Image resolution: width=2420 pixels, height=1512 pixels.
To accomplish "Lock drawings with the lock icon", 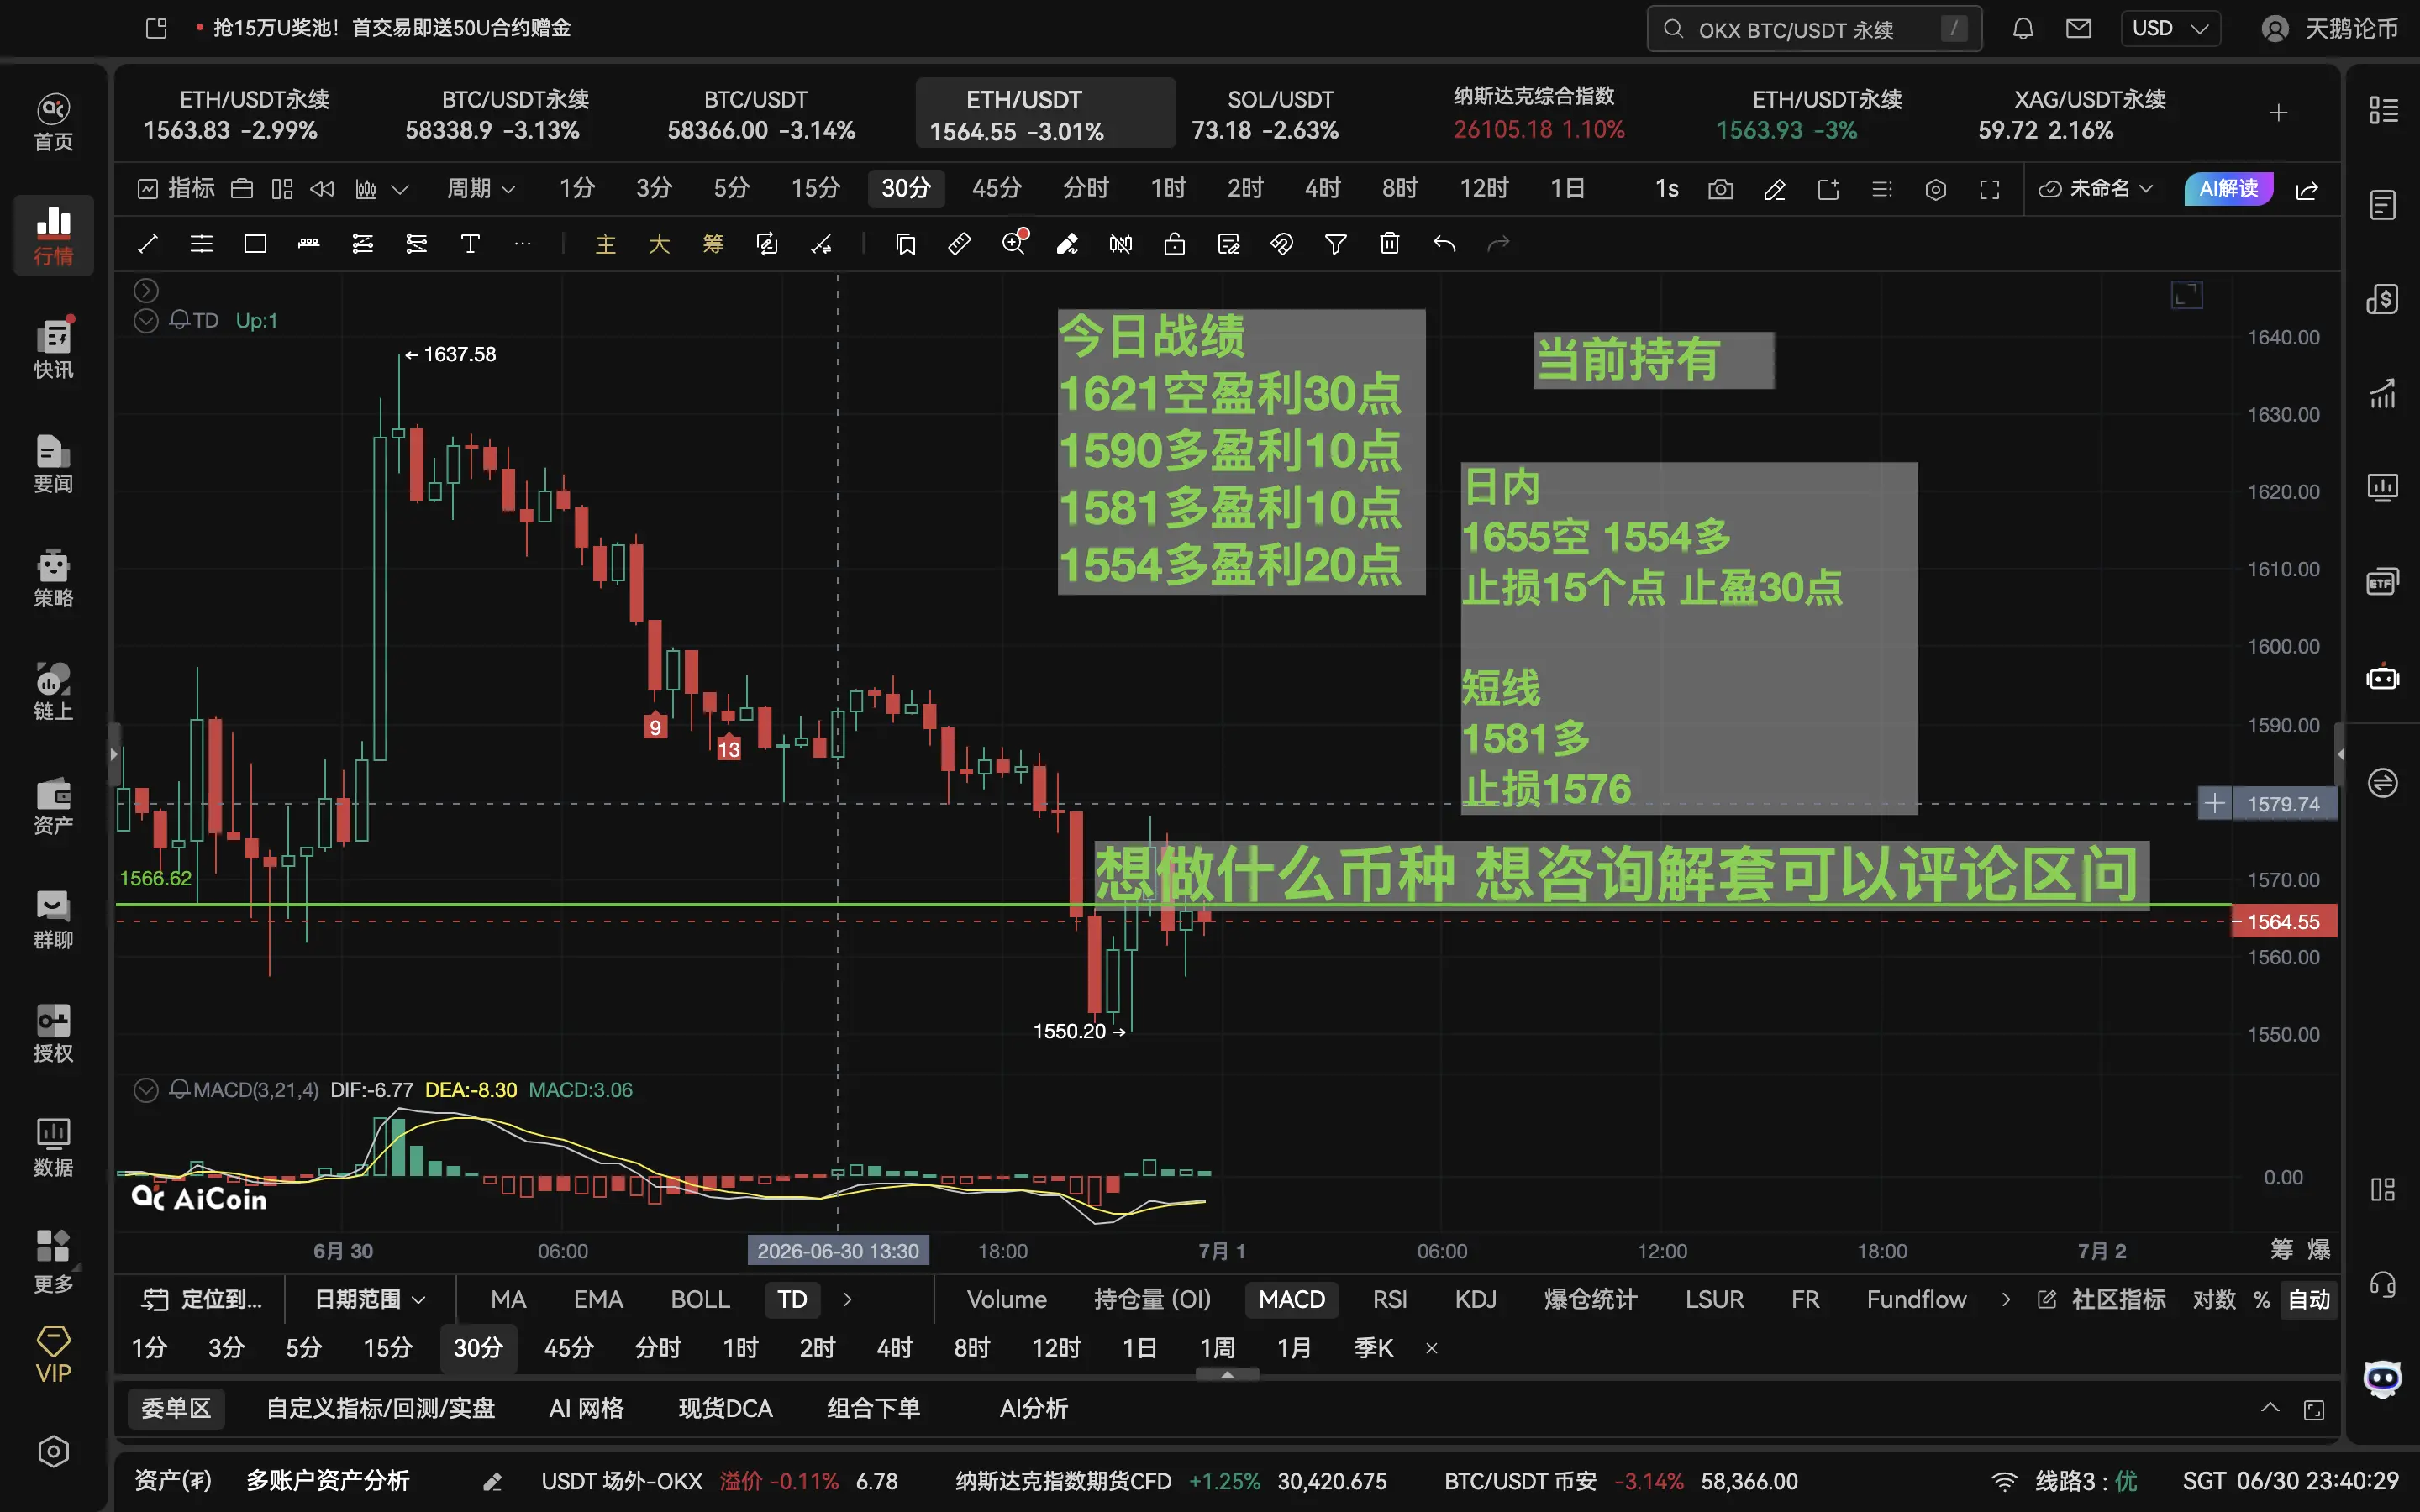I will pos(1174,244).
